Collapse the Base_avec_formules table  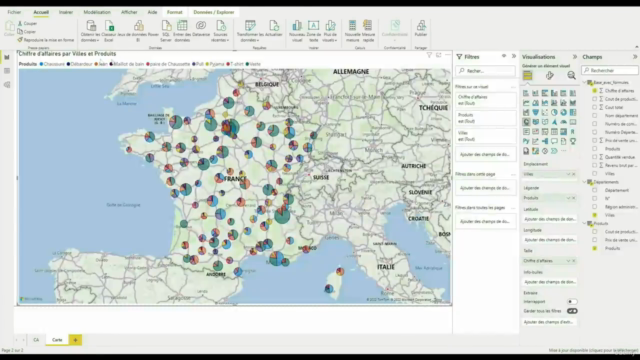[x=585, y=82]
